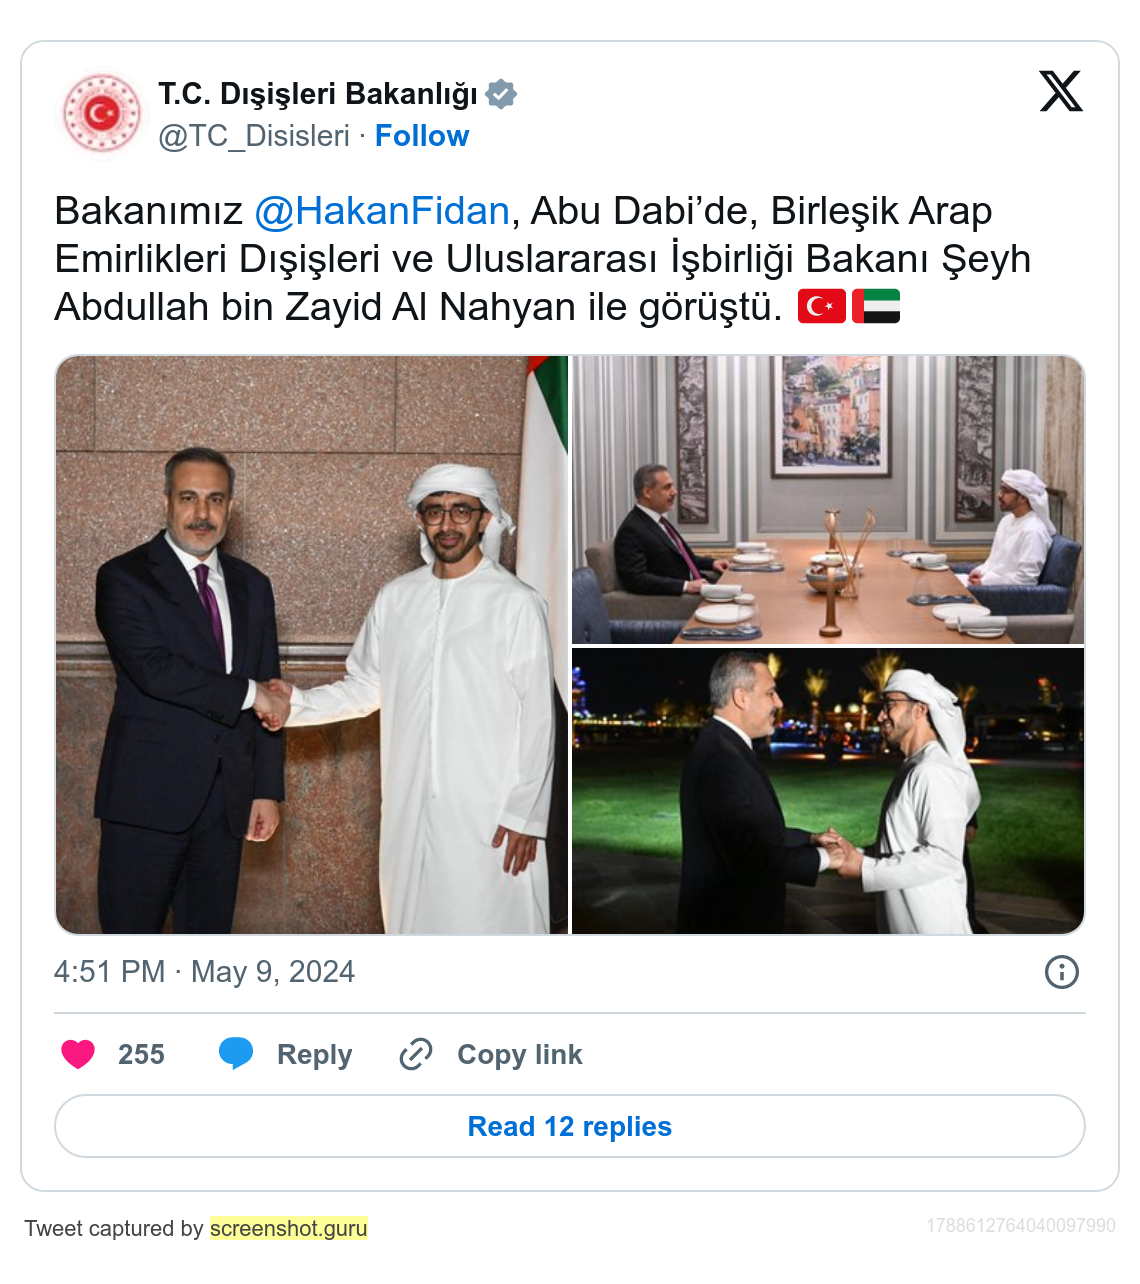
Task: Click the chain link copy icon
Action: [416, 1054]
